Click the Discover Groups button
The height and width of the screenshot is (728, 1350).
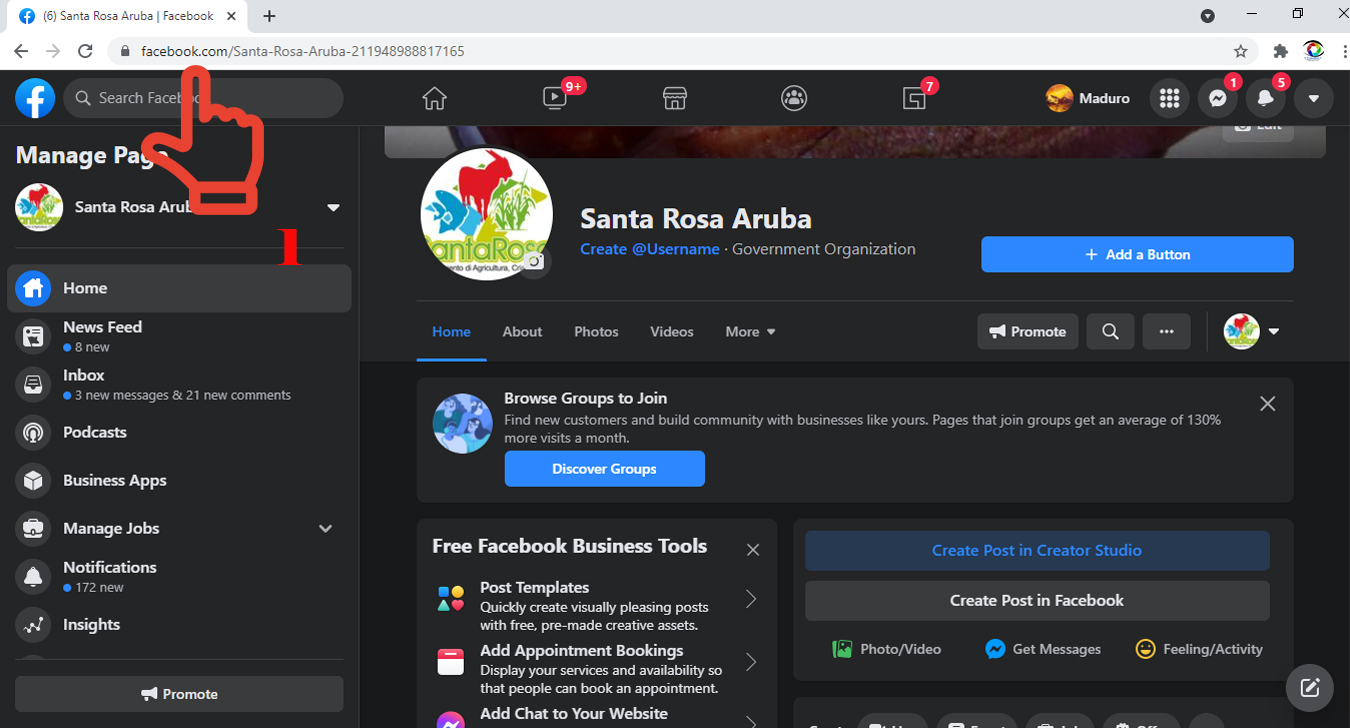tap(604, 468)
